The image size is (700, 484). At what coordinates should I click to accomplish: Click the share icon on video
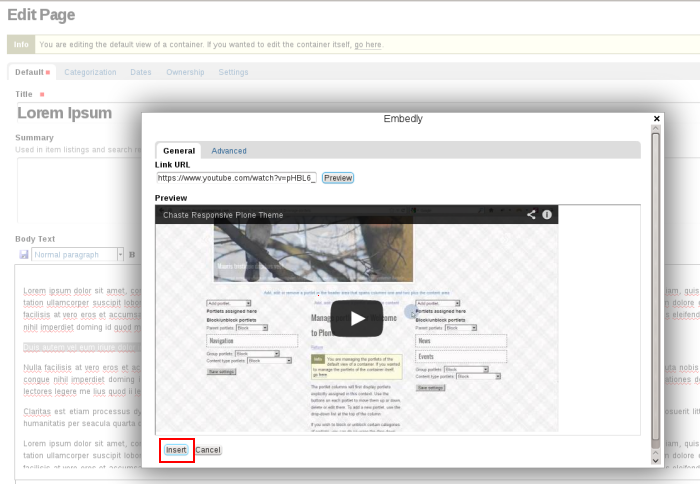[532, 214]
